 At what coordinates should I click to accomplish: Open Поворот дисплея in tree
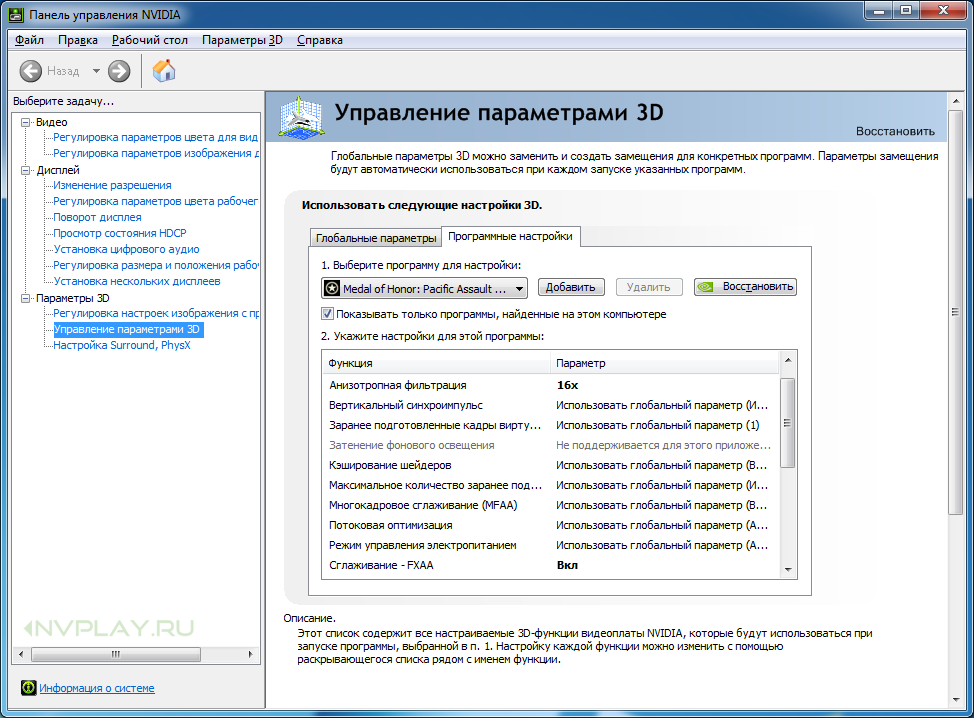98,217
